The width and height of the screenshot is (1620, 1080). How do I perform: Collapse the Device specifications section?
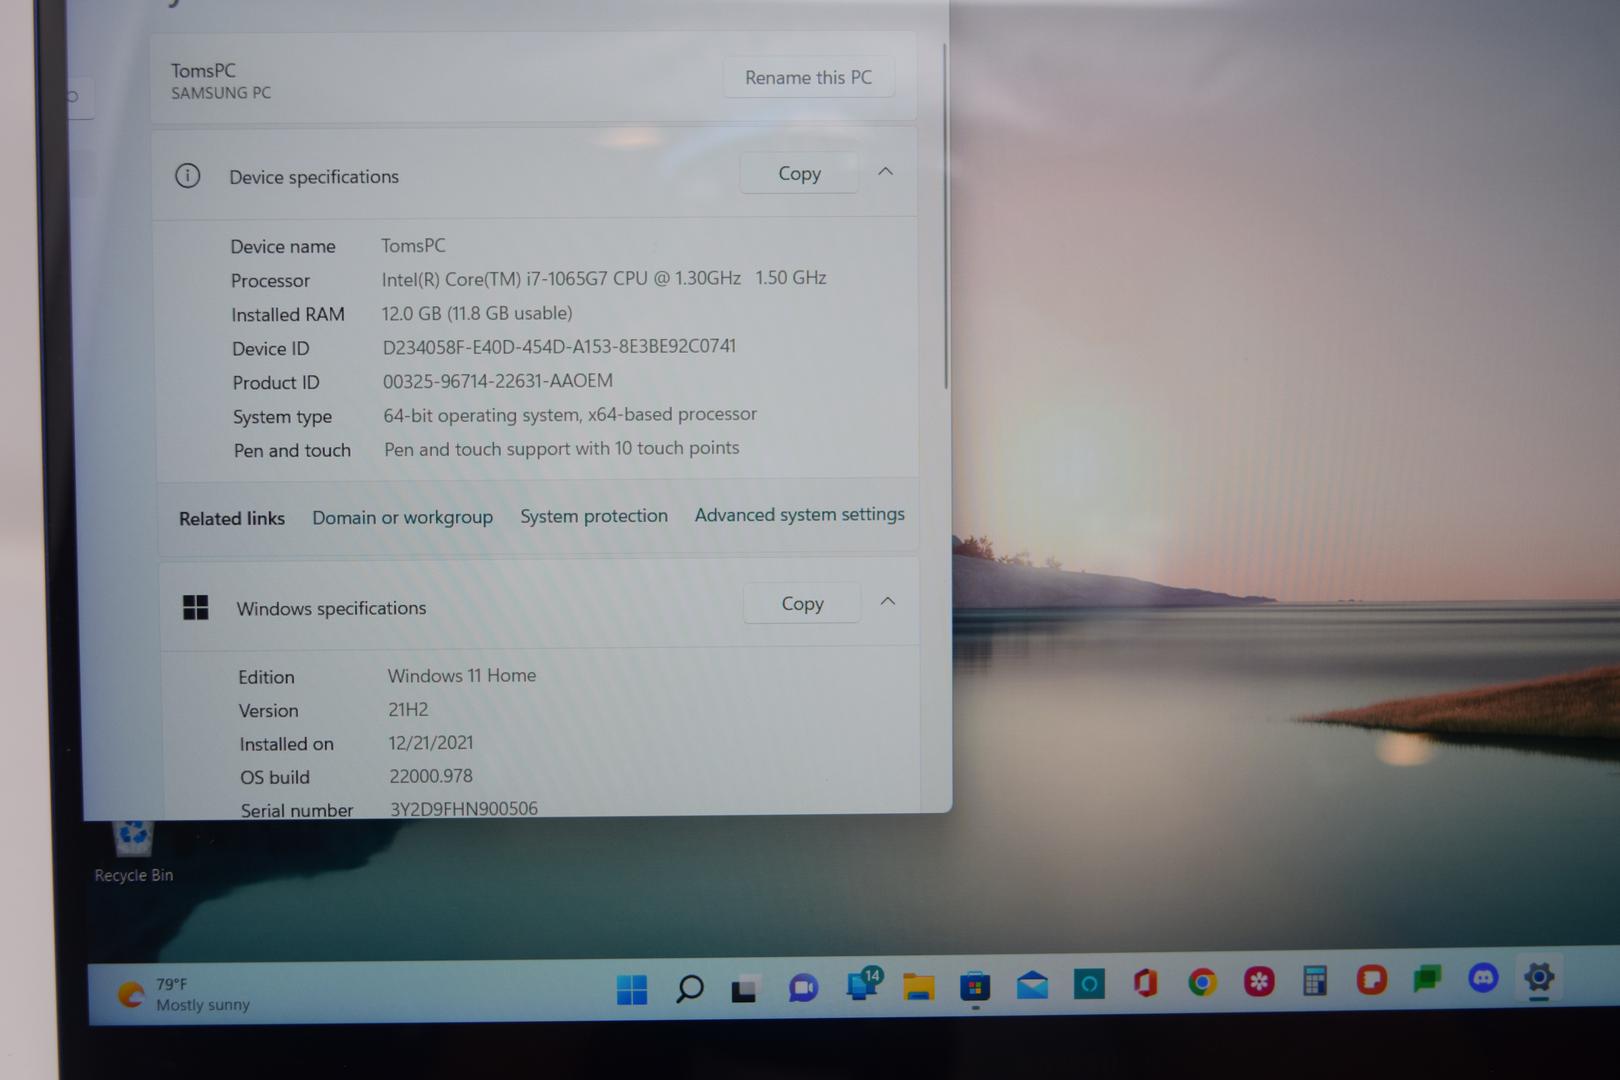pos(885,172)
